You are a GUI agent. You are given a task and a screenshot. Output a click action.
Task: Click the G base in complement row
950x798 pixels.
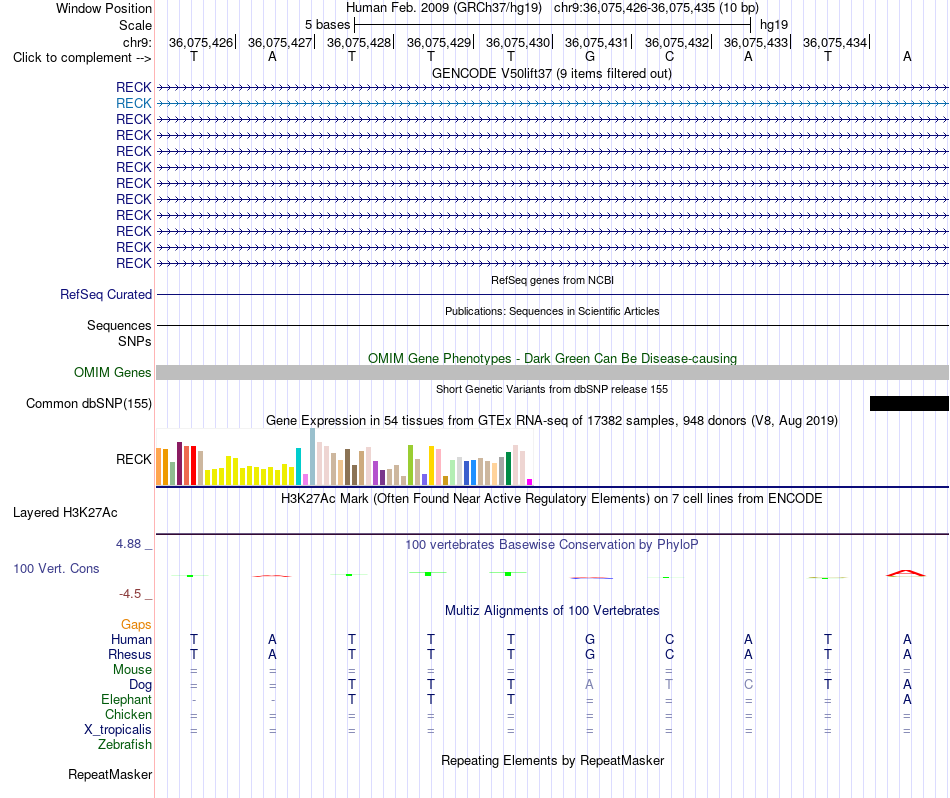pos(590,56)
